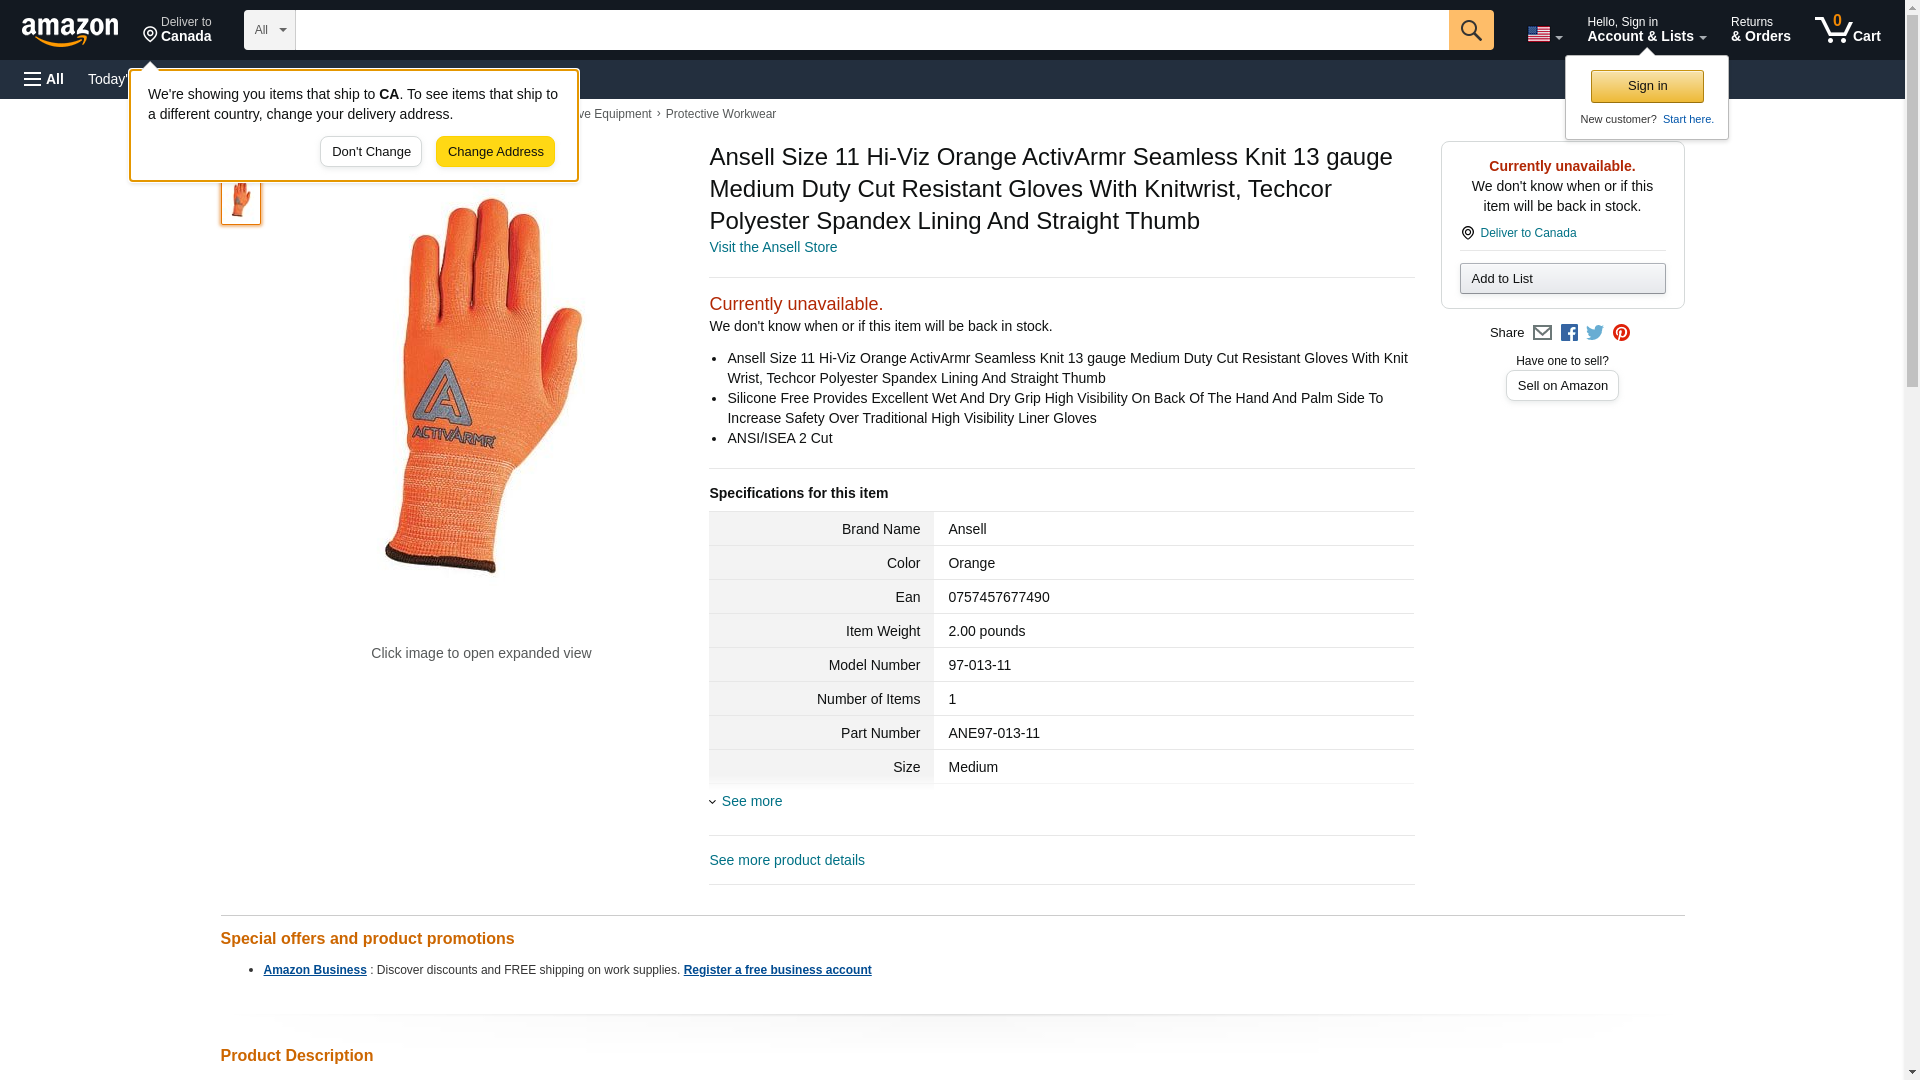Open Returns & Orders
The height and width of the screenshot is (1080, 1920).
click(1761, 30)
